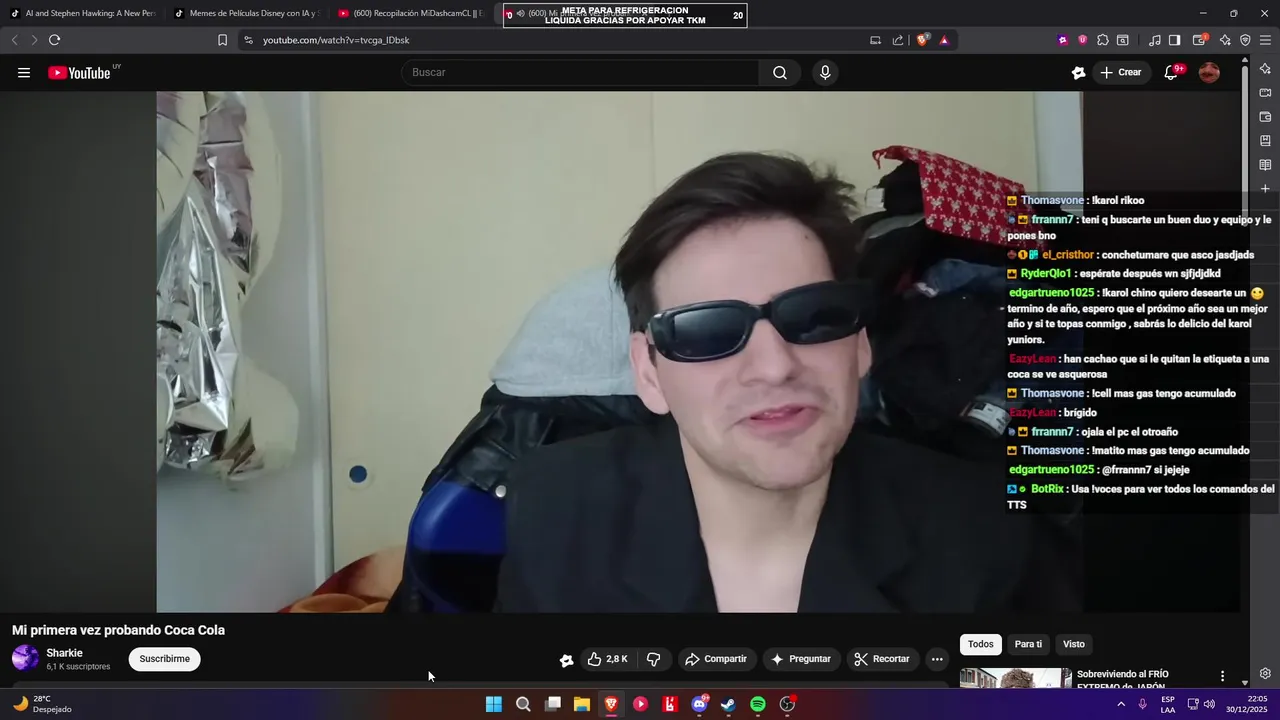
Task: Open the browser share icon
Action: tap(898, 40)
